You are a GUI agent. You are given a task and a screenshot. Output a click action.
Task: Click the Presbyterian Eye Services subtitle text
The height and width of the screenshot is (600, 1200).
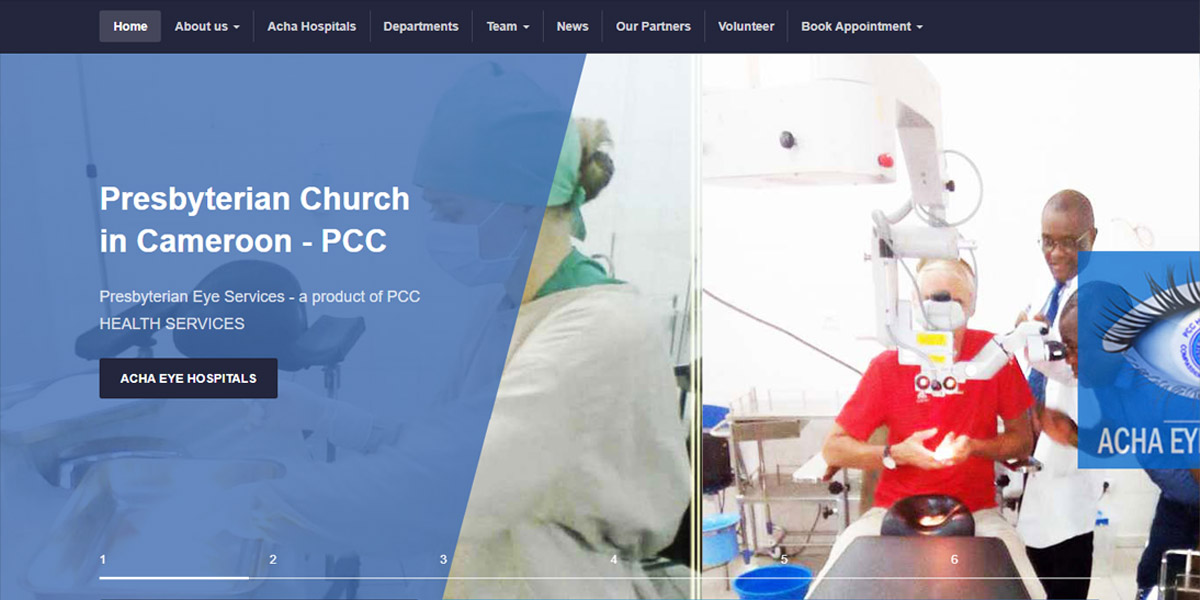tap(260, 310)
